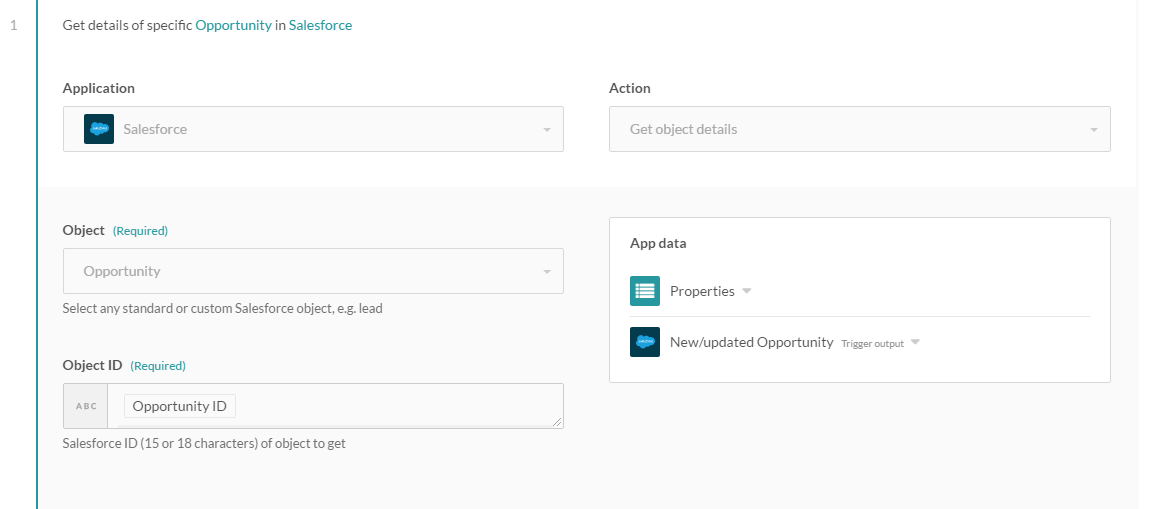This screenshot has height=509, width=1151.
Task: Click the App data heading
Action: point(658,243)
